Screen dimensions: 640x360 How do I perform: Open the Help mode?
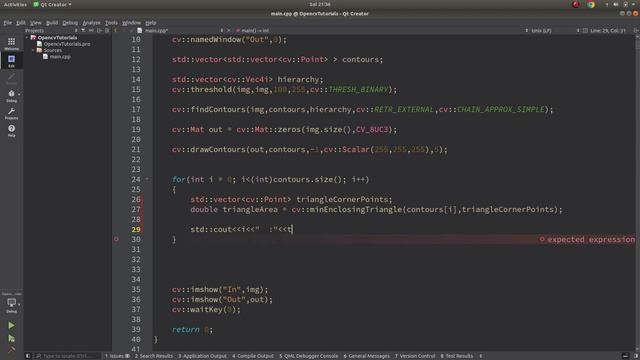pyautogui.click(x=11, y=131)
